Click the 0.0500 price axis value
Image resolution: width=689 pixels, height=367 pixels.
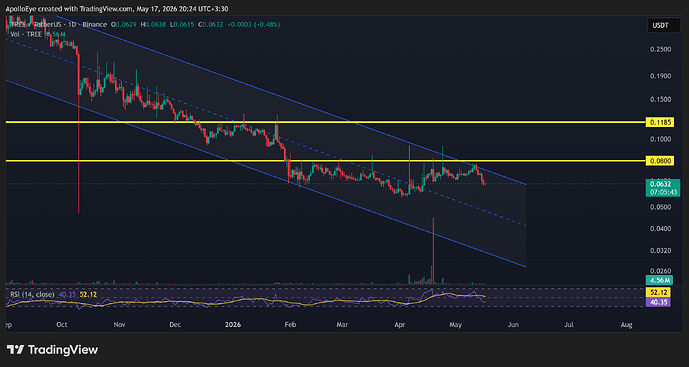coord(660,207)
